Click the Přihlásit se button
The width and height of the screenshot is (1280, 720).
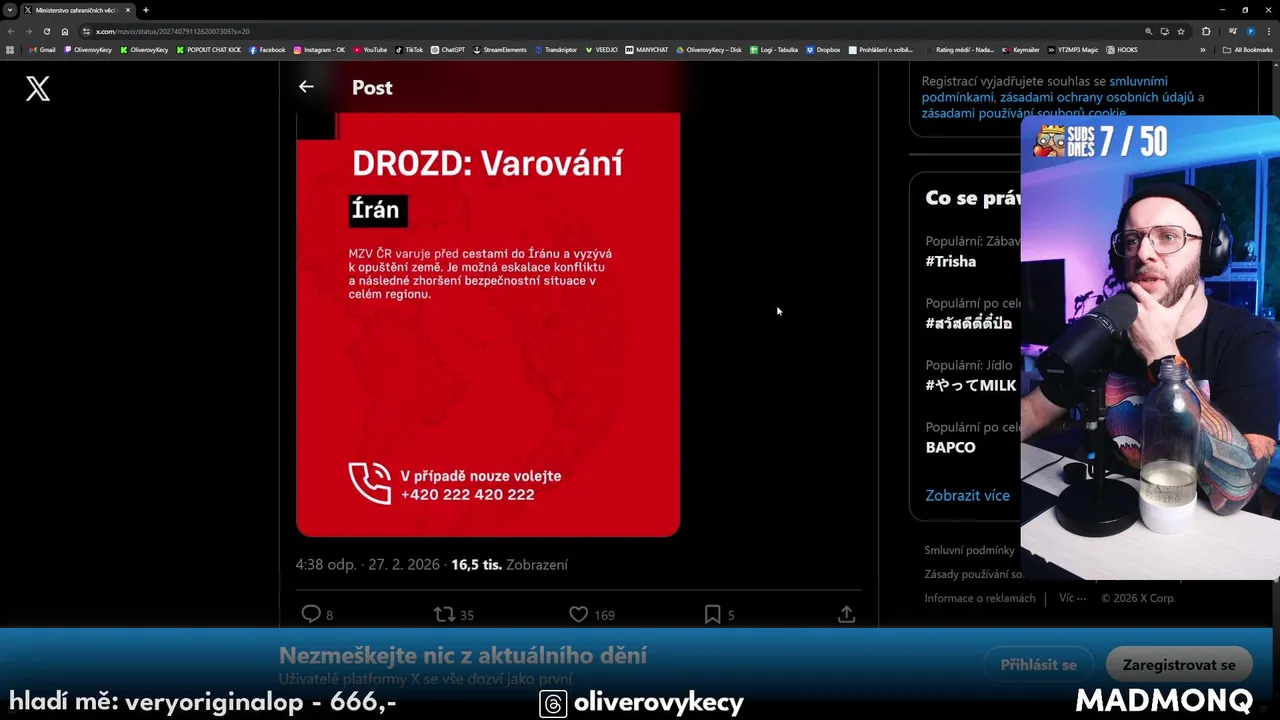[x=1038, y=665]
